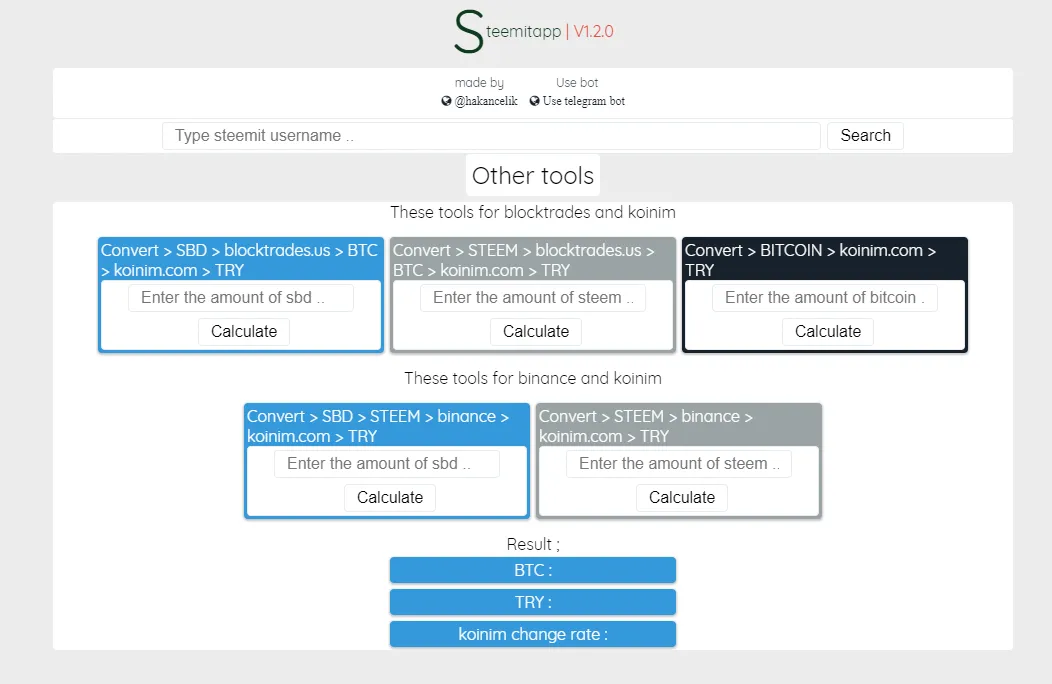Click the Steemitapp logo
This screenshot has height=684, width=1052.
point(532,32)
